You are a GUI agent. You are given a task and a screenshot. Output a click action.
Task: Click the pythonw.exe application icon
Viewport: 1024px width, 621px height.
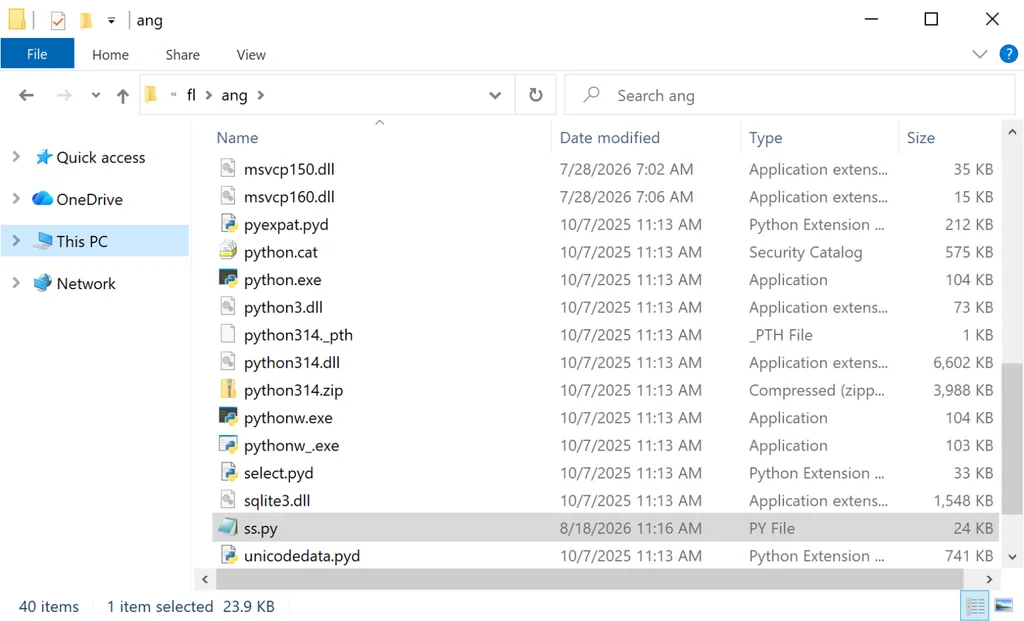point(227,417)
